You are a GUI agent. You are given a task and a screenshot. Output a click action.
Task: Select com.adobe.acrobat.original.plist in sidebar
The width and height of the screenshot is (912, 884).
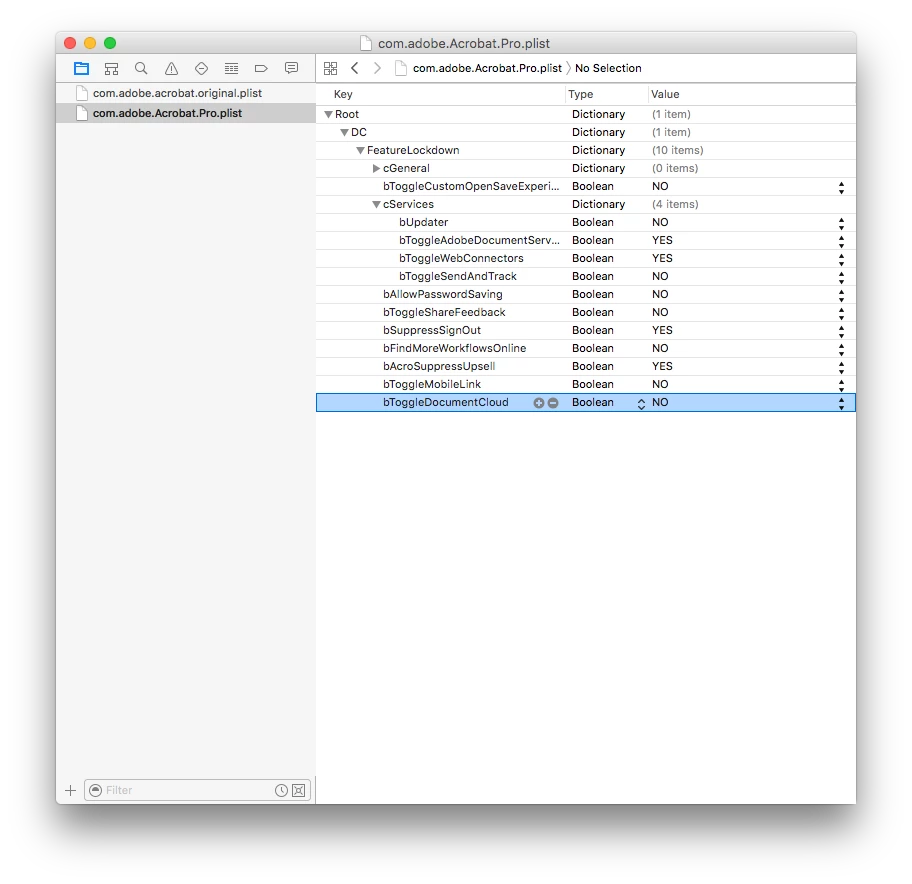point(186,93)
